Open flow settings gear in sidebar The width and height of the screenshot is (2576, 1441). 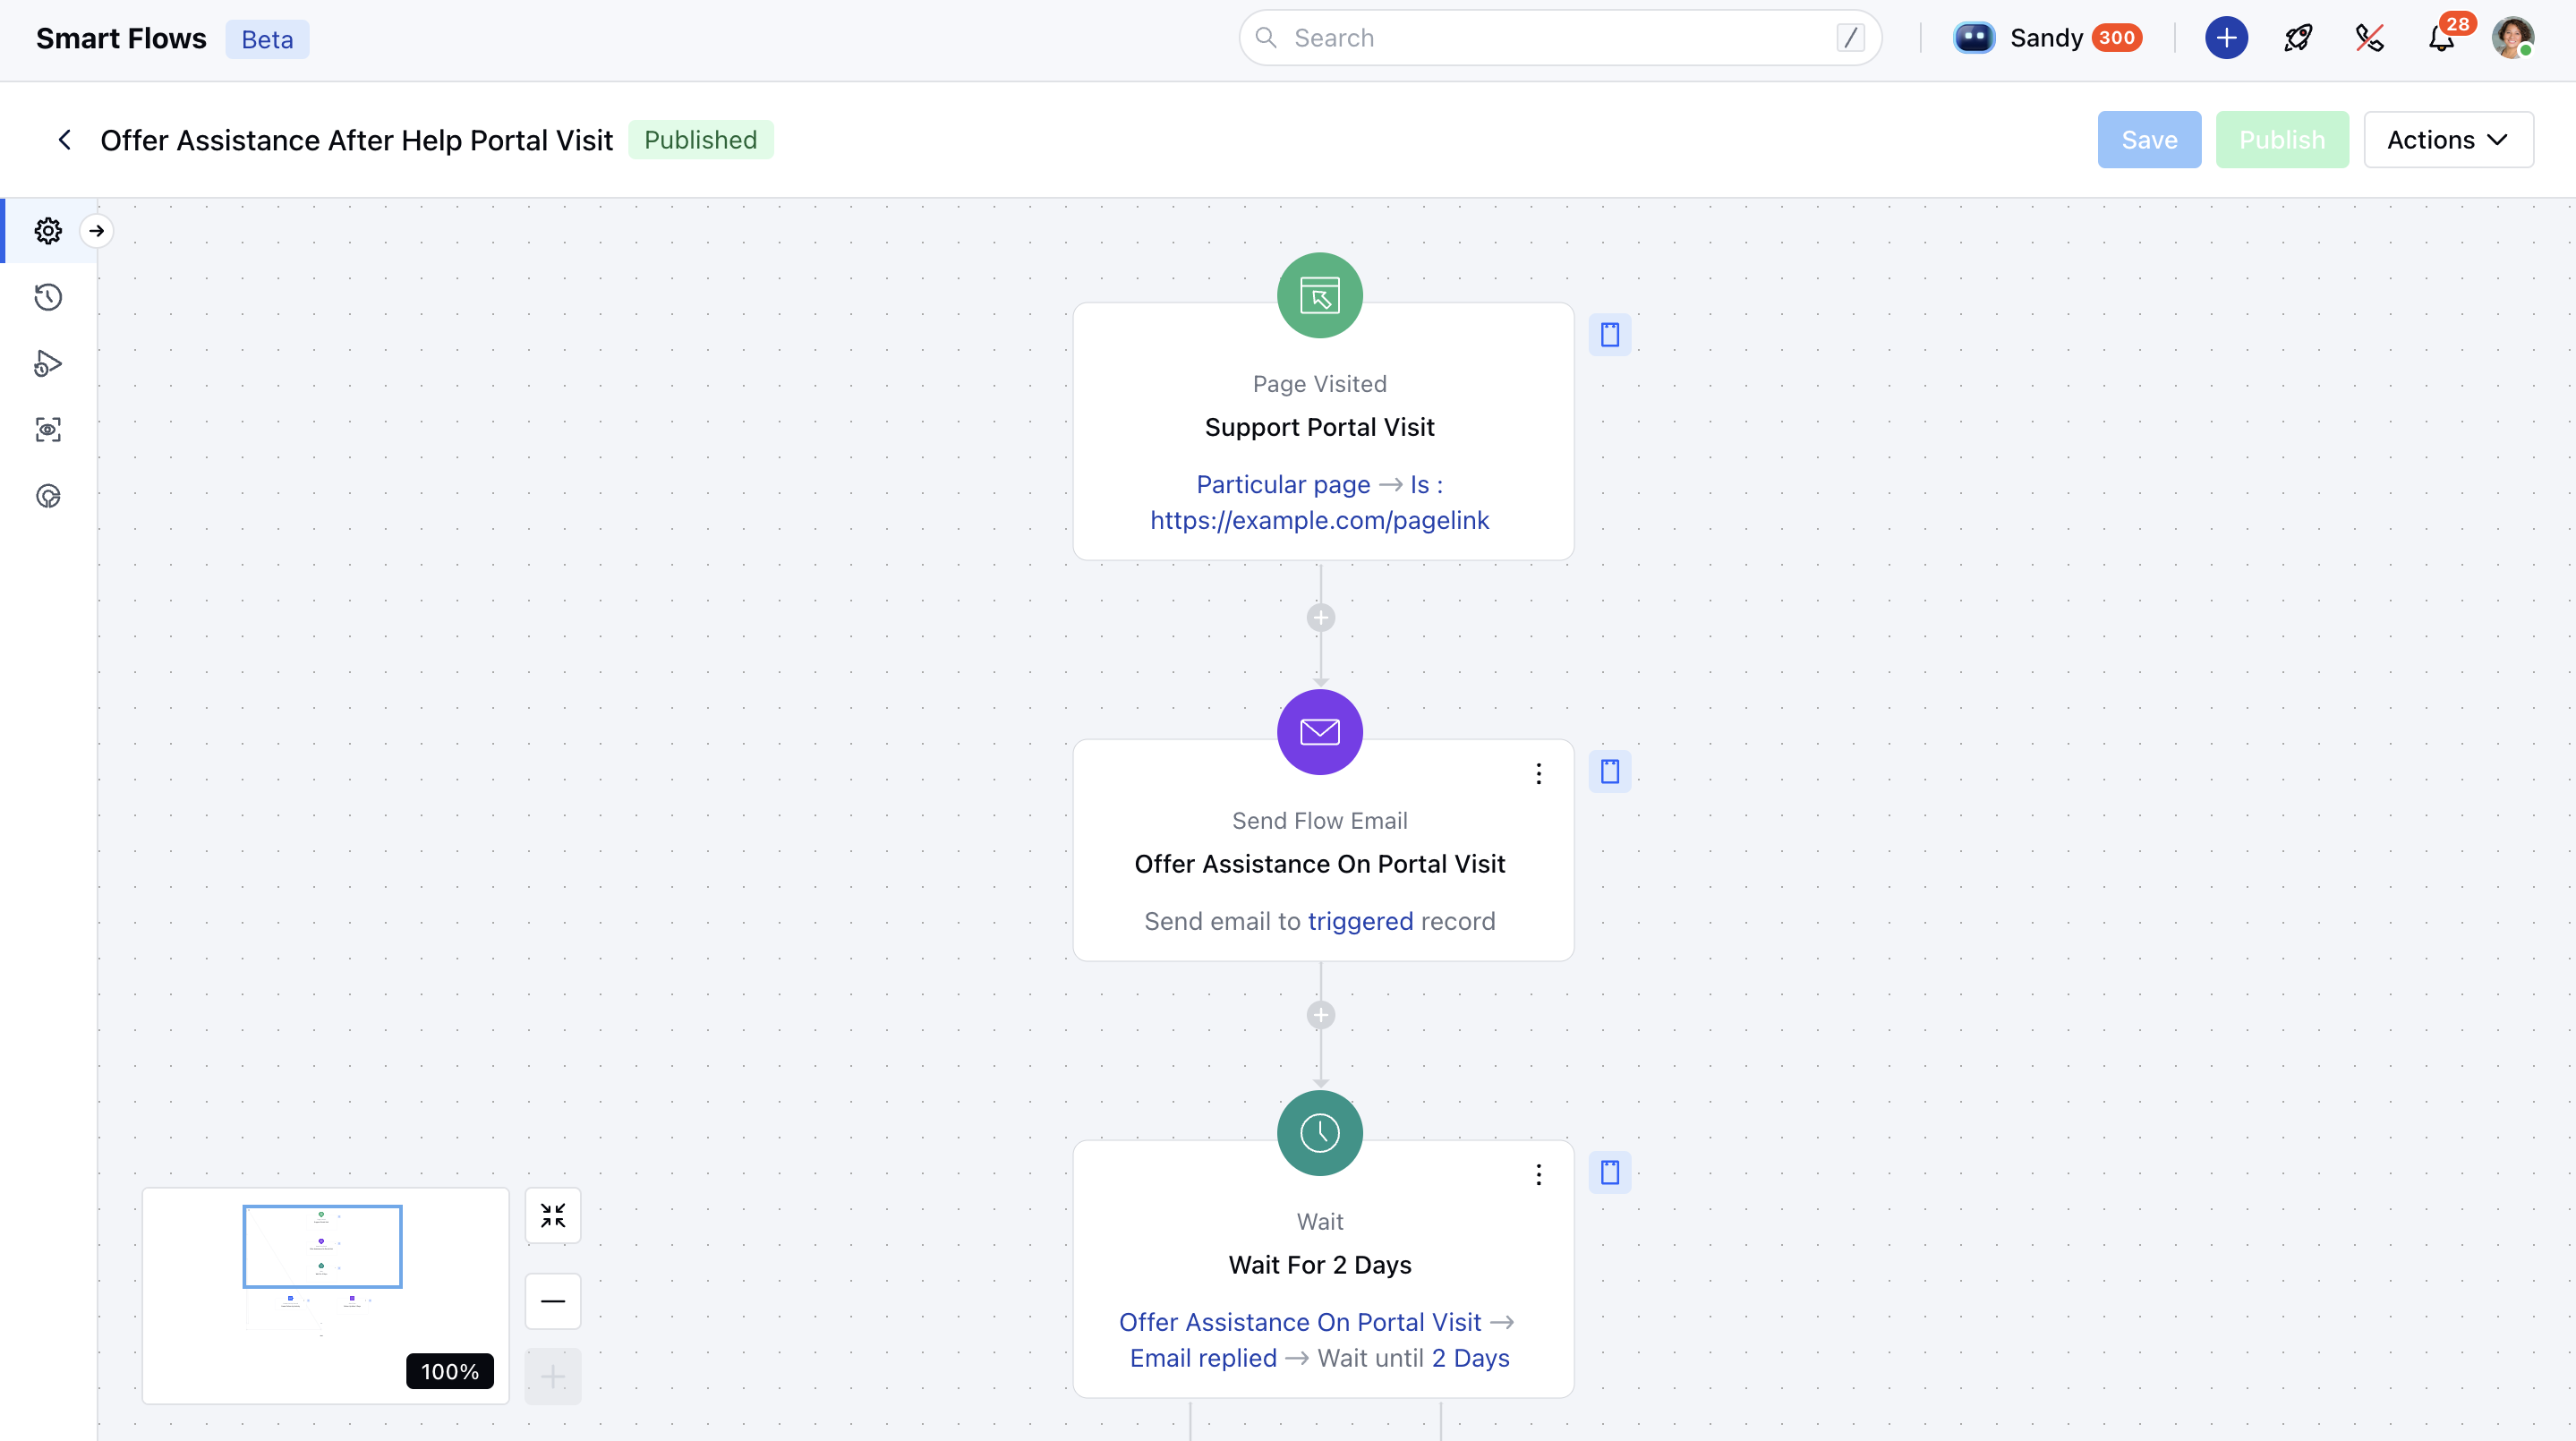tap(48, 231)
